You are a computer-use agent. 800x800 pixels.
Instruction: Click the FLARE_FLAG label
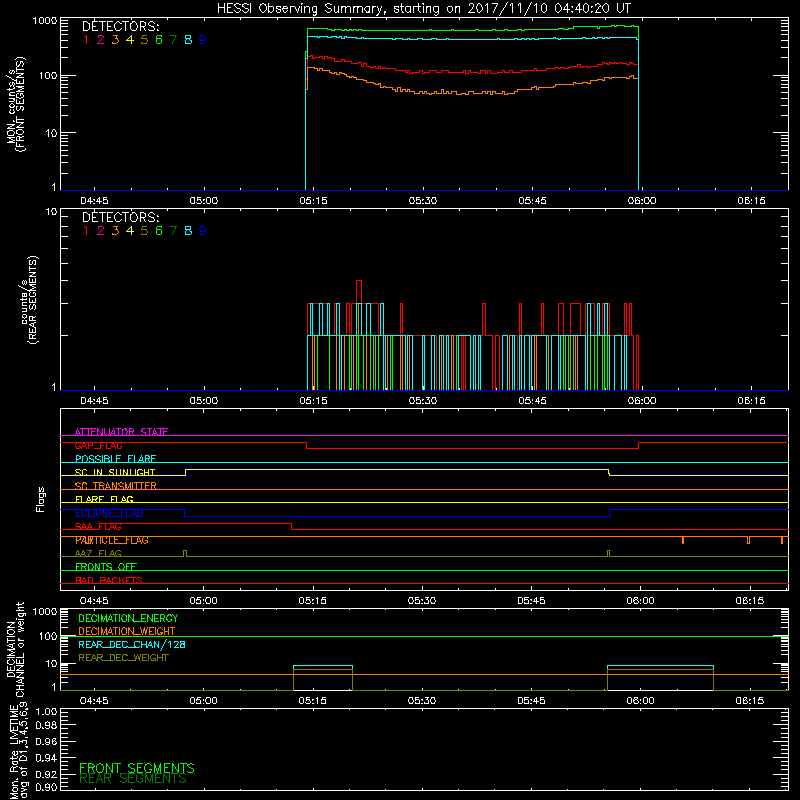tap(104, 499)
